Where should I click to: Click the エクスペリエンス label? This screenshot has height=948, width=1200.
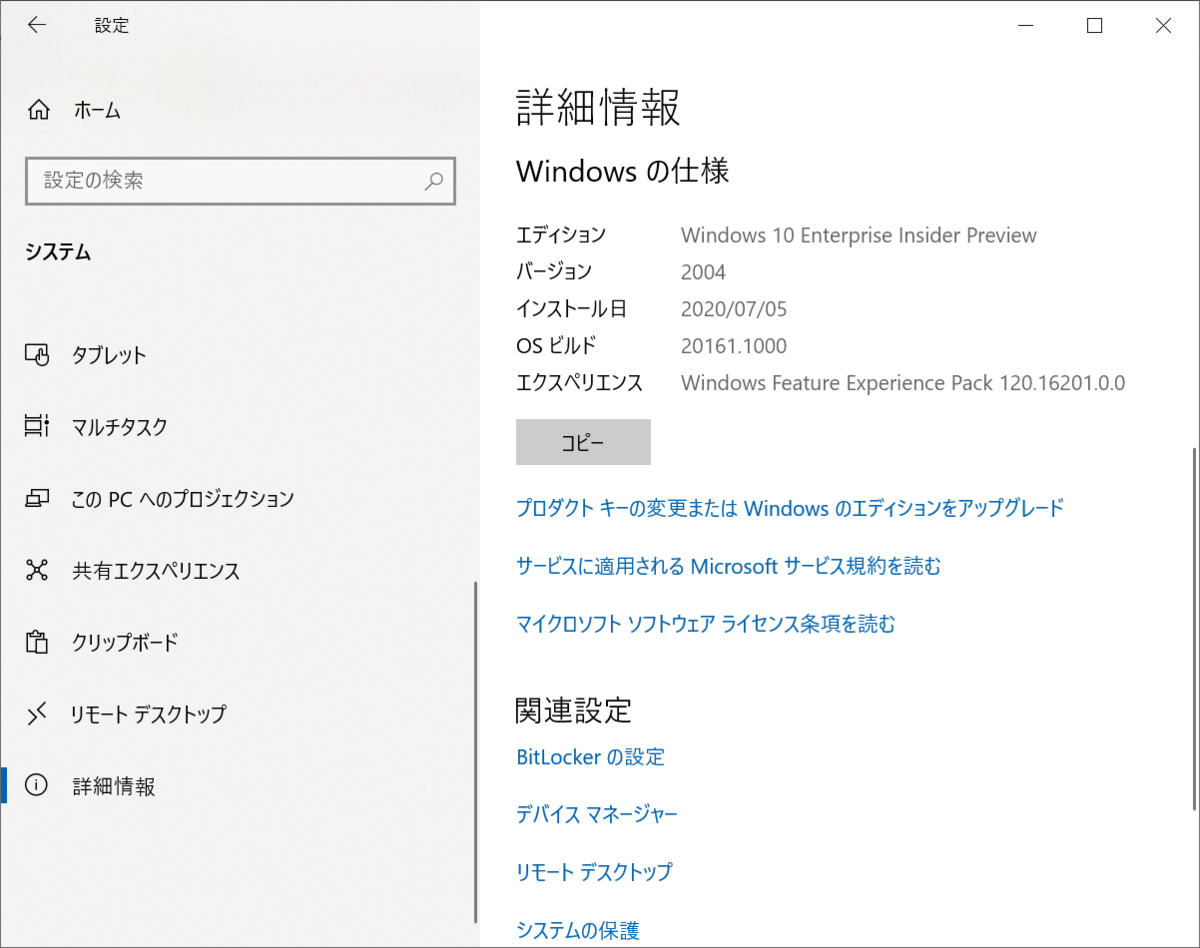580,383
